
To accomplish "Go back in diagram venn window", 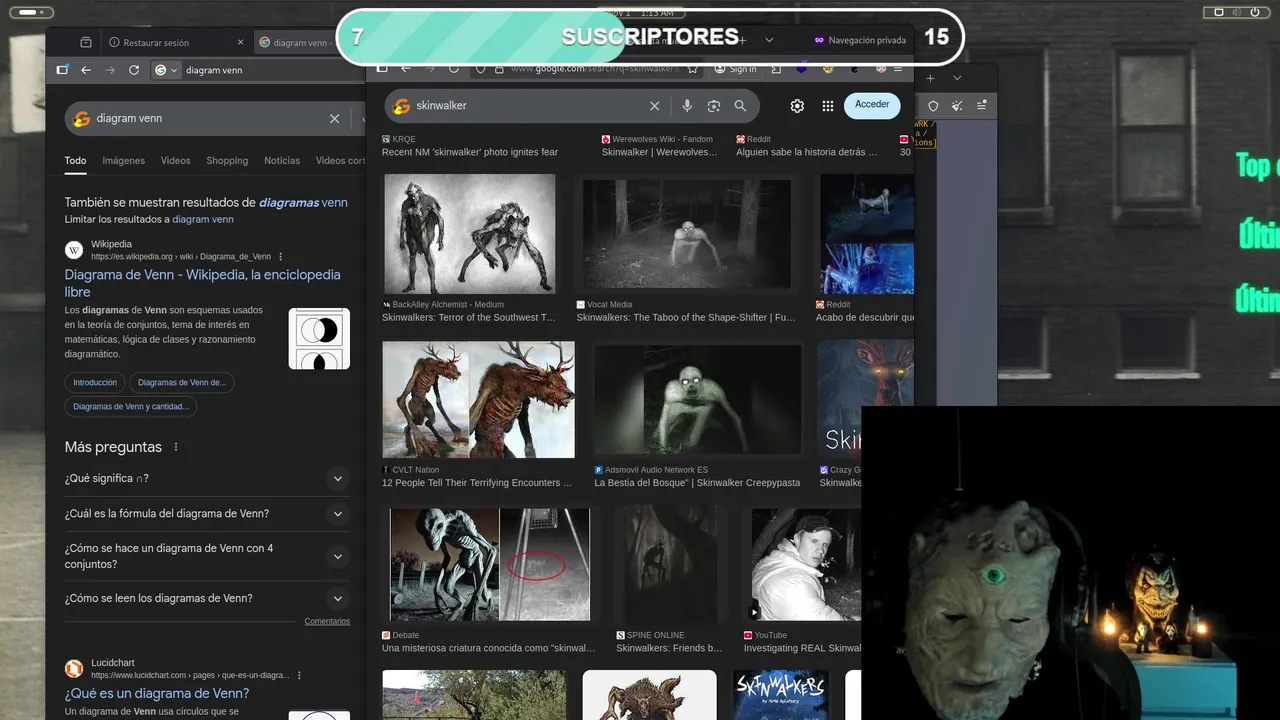I will pos(86,70).
